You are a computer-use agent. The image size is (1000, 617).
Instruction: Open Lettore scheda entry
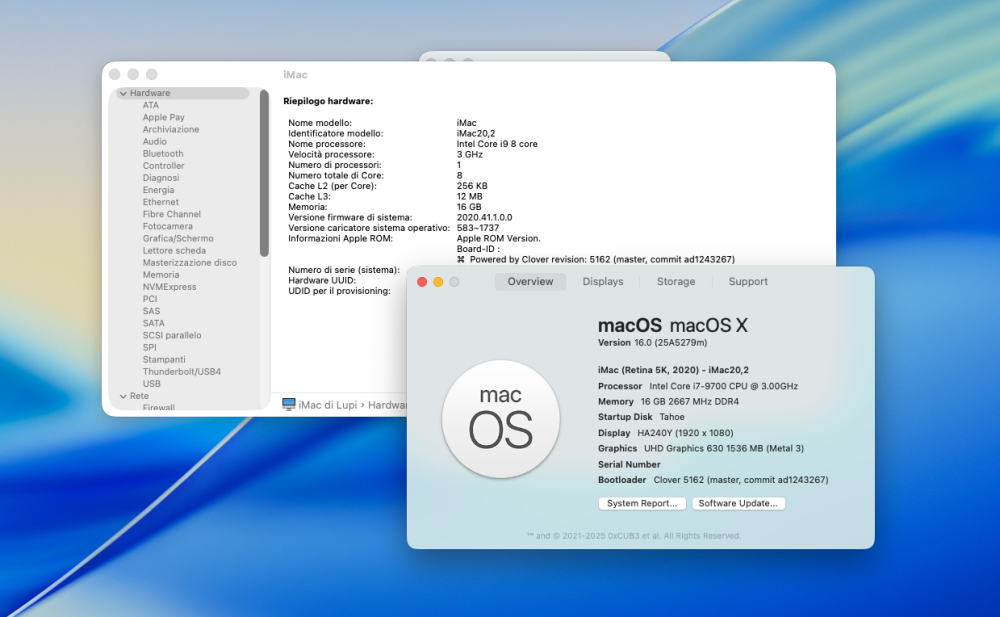[174, 251]
